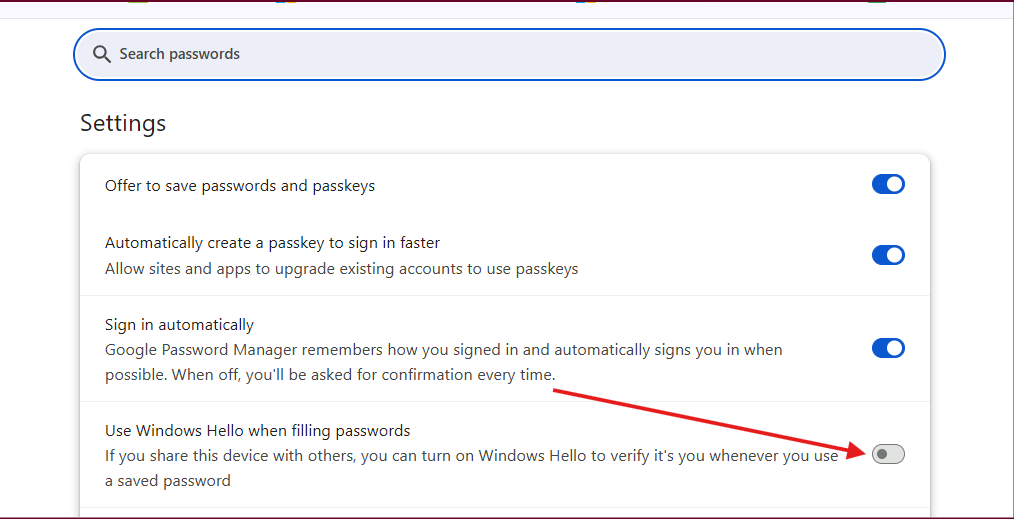
Task: Click the blank toolbar strip above search
Action: click(507, 10)
